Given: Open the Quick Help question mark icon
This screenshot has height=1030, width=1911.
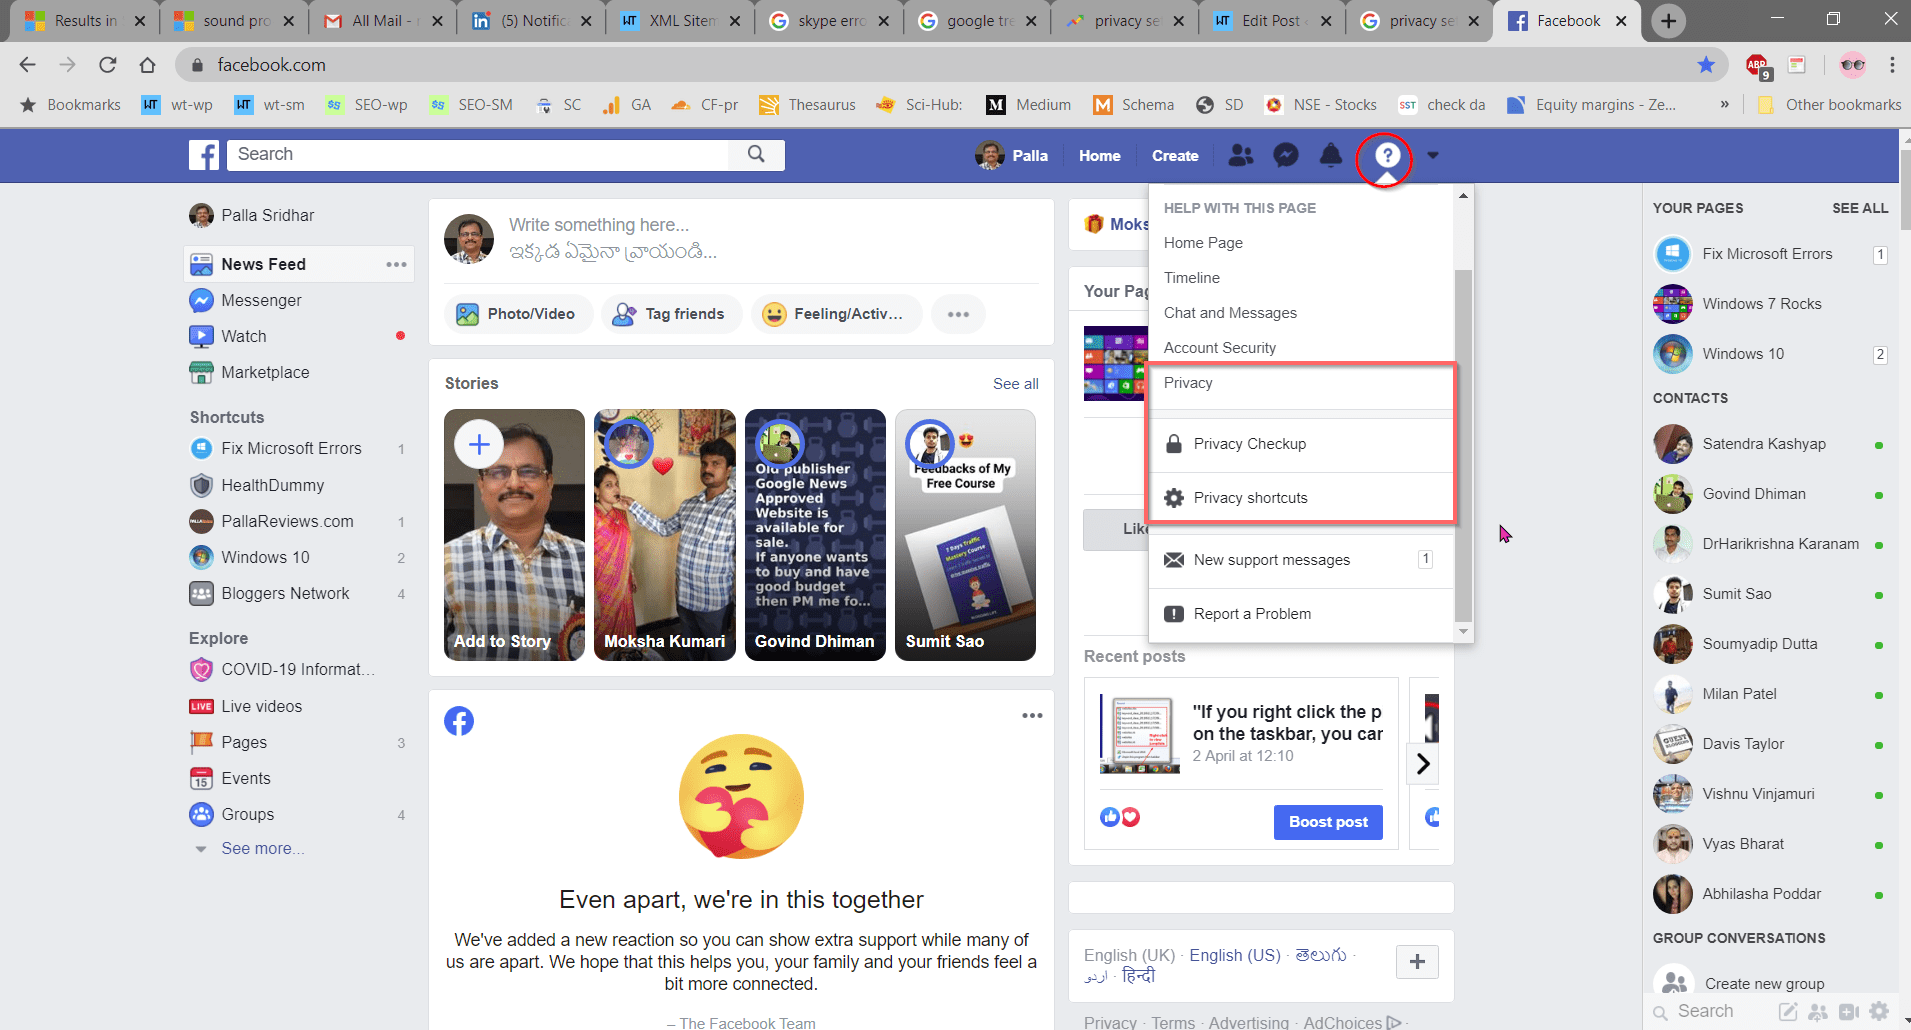Looking at the screenshot, I should (1386, 155).
